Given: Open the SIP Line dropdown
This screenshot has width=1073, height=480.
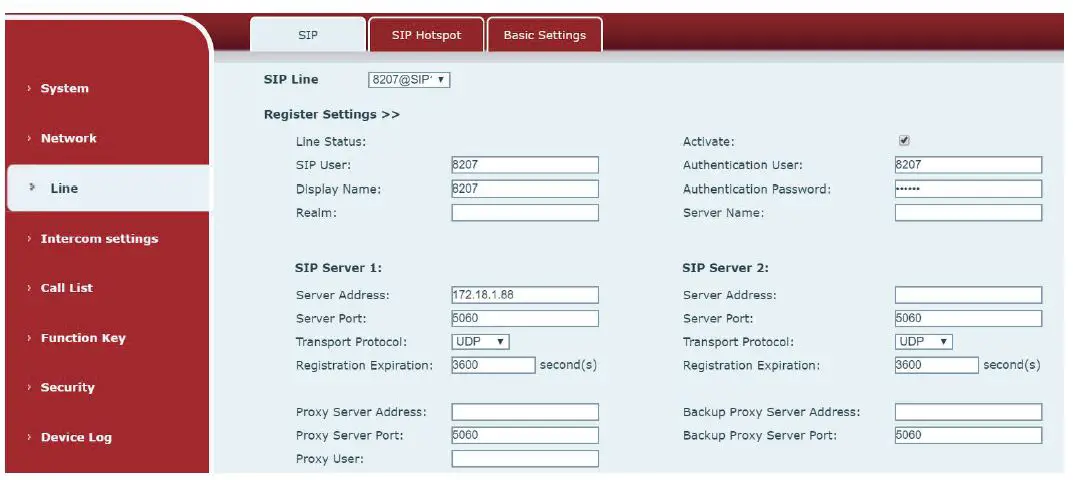Looking at the screenshot, I should 409,80.
